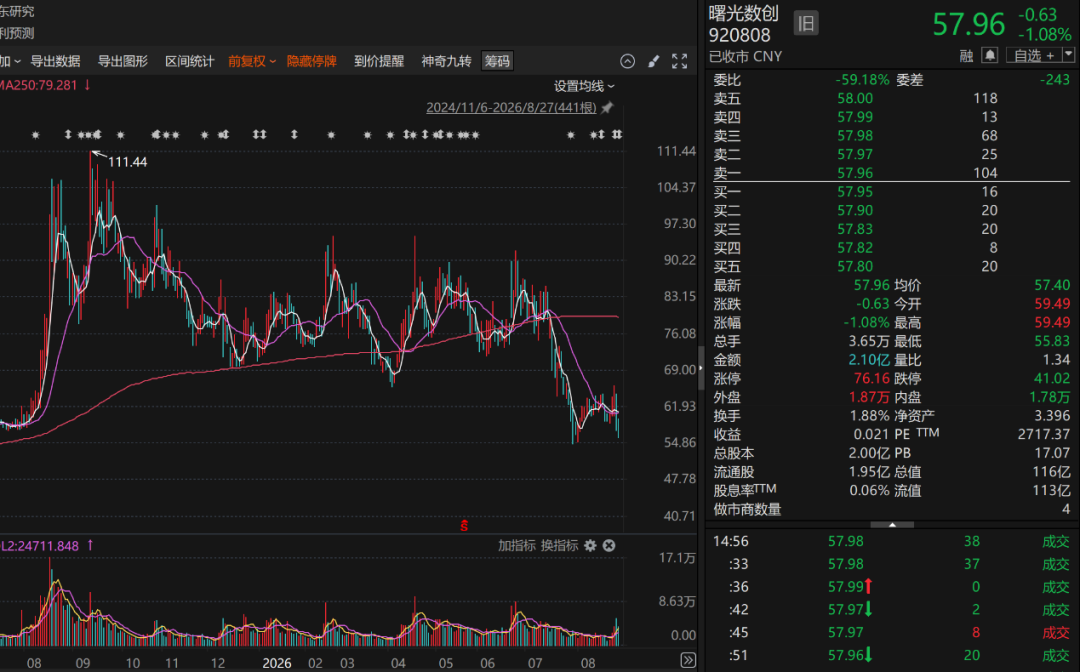Click 委比 value -59.18%

[x=862, y=80]
